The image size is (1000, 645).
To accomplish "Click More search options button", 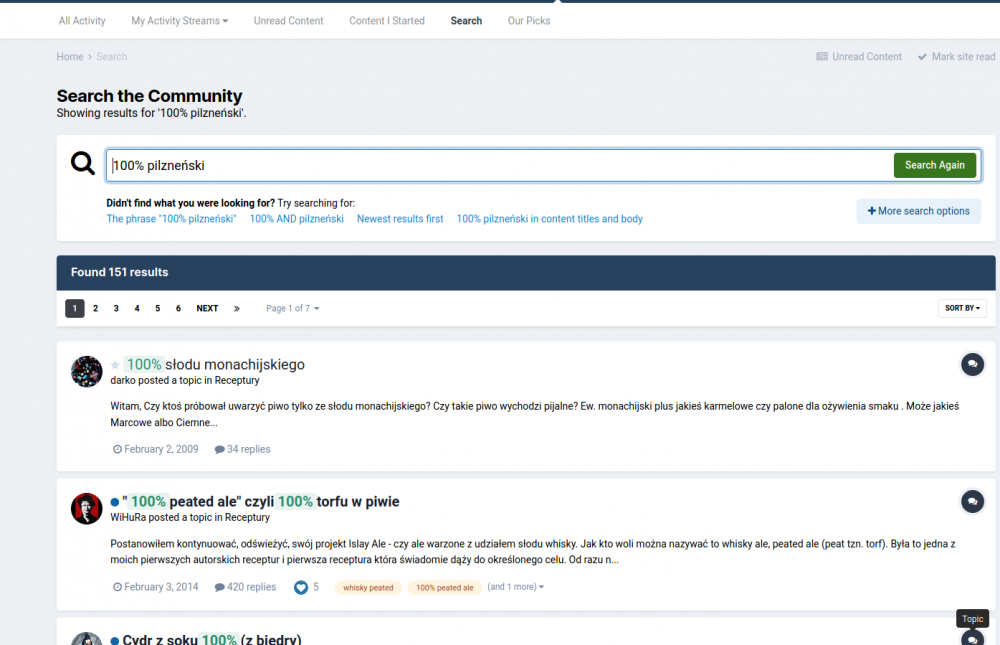I will (918, 211).
